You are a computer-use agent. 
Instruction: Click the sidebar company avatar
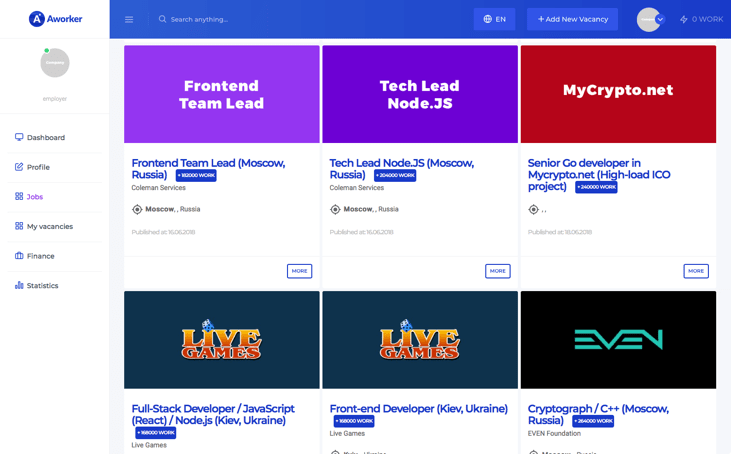[x=55, y=62]
